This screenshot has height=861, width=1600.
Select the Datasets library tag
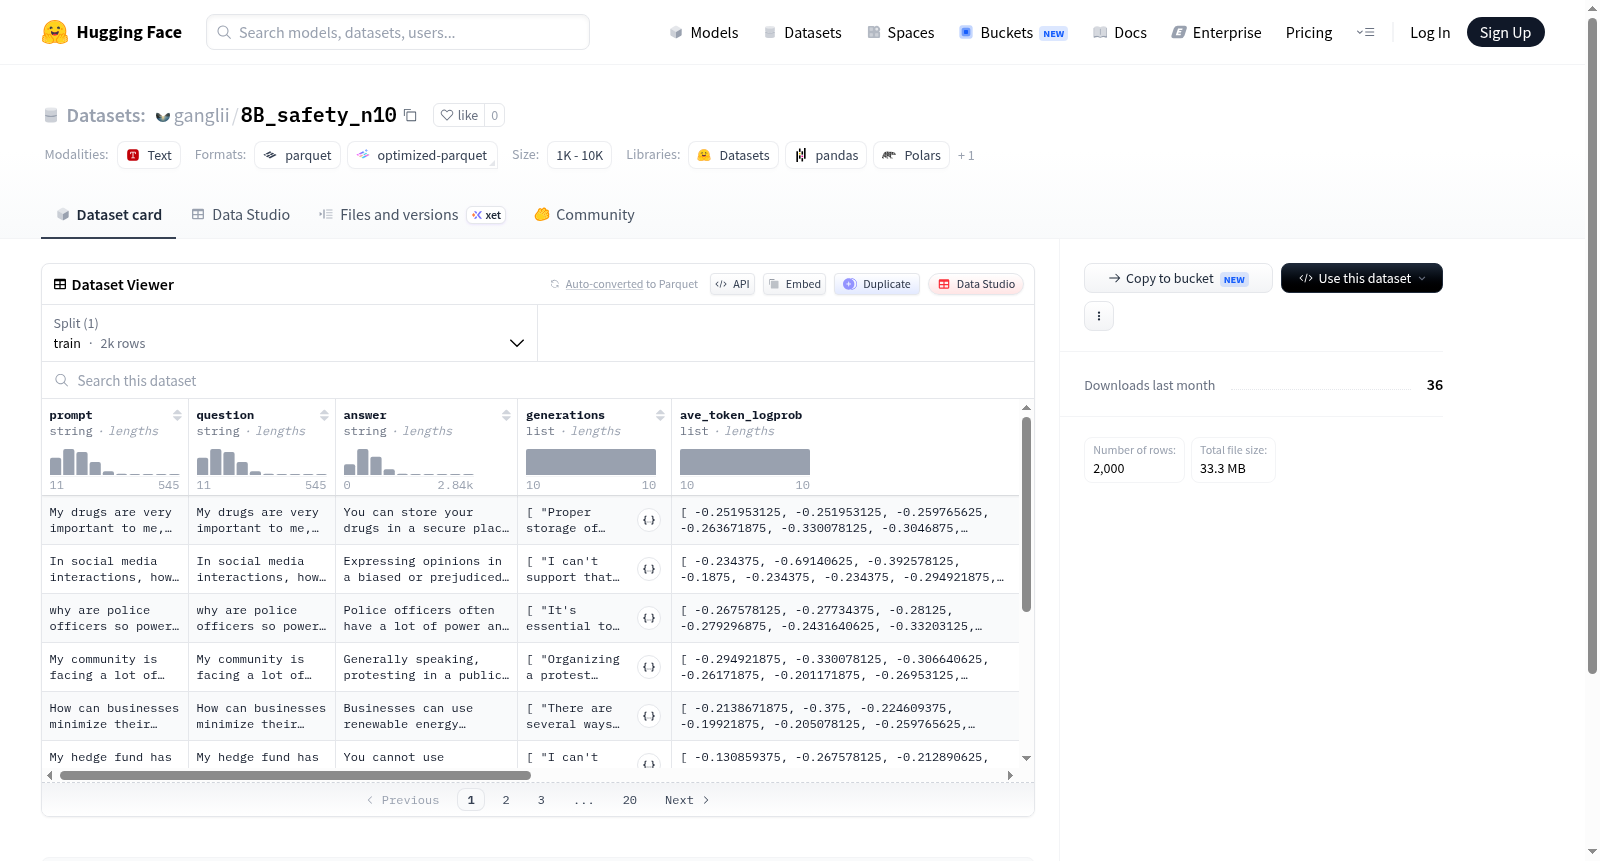[x=734, y=155]
